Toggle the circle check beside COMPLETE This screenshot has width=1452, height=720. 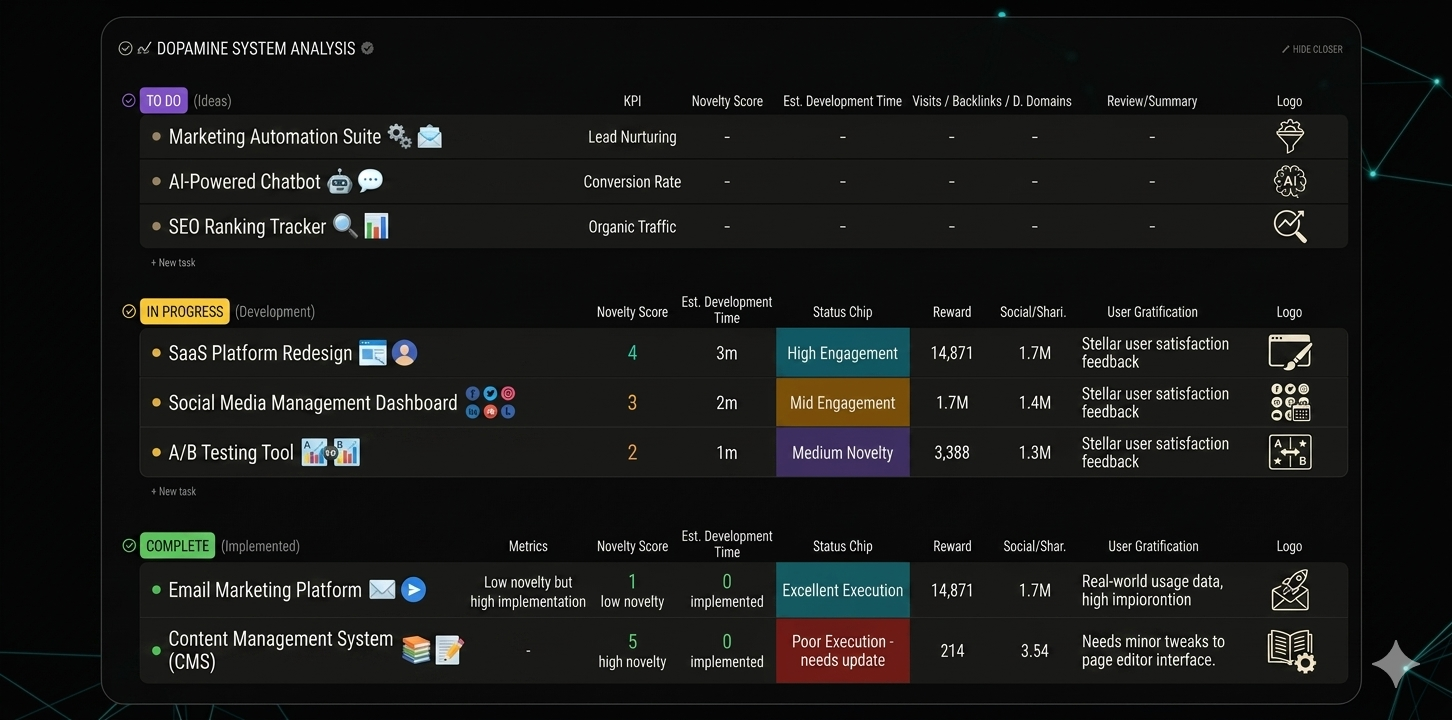tap(128, 546)
